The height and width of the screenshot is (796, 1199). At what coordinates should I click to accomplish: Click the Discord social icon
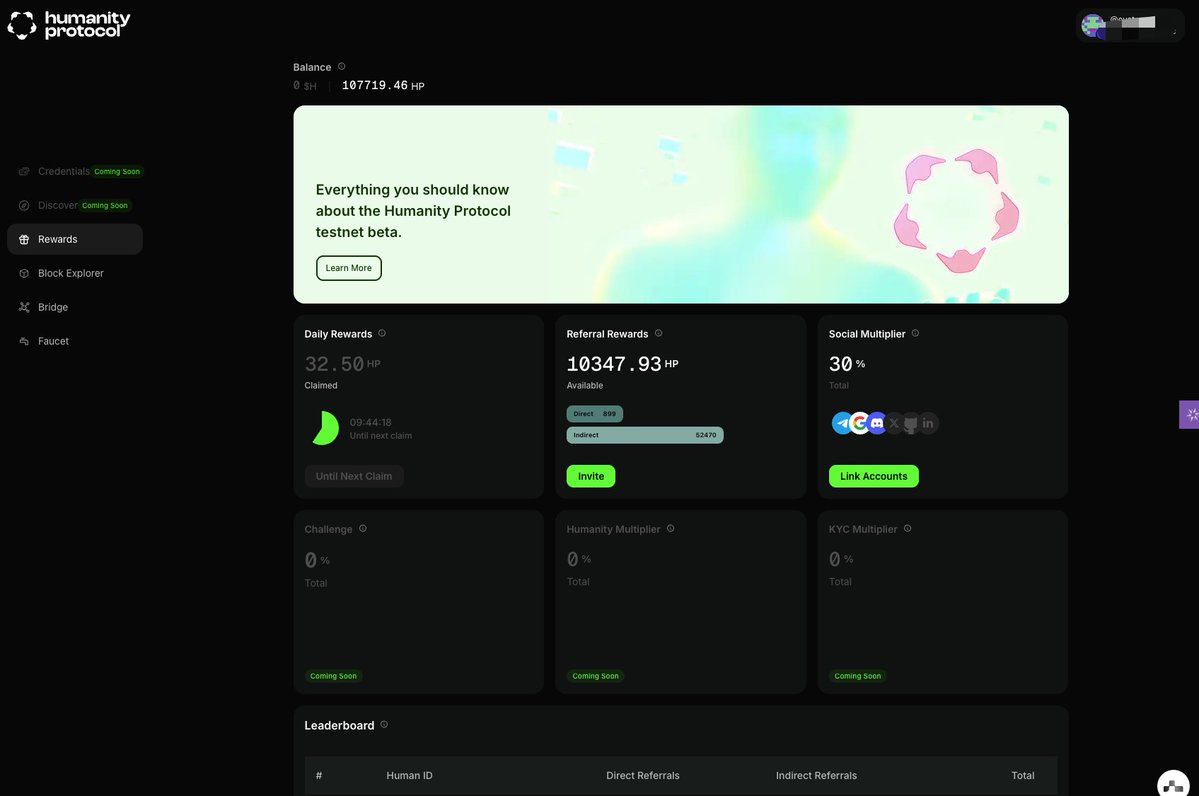click(877, 423)
